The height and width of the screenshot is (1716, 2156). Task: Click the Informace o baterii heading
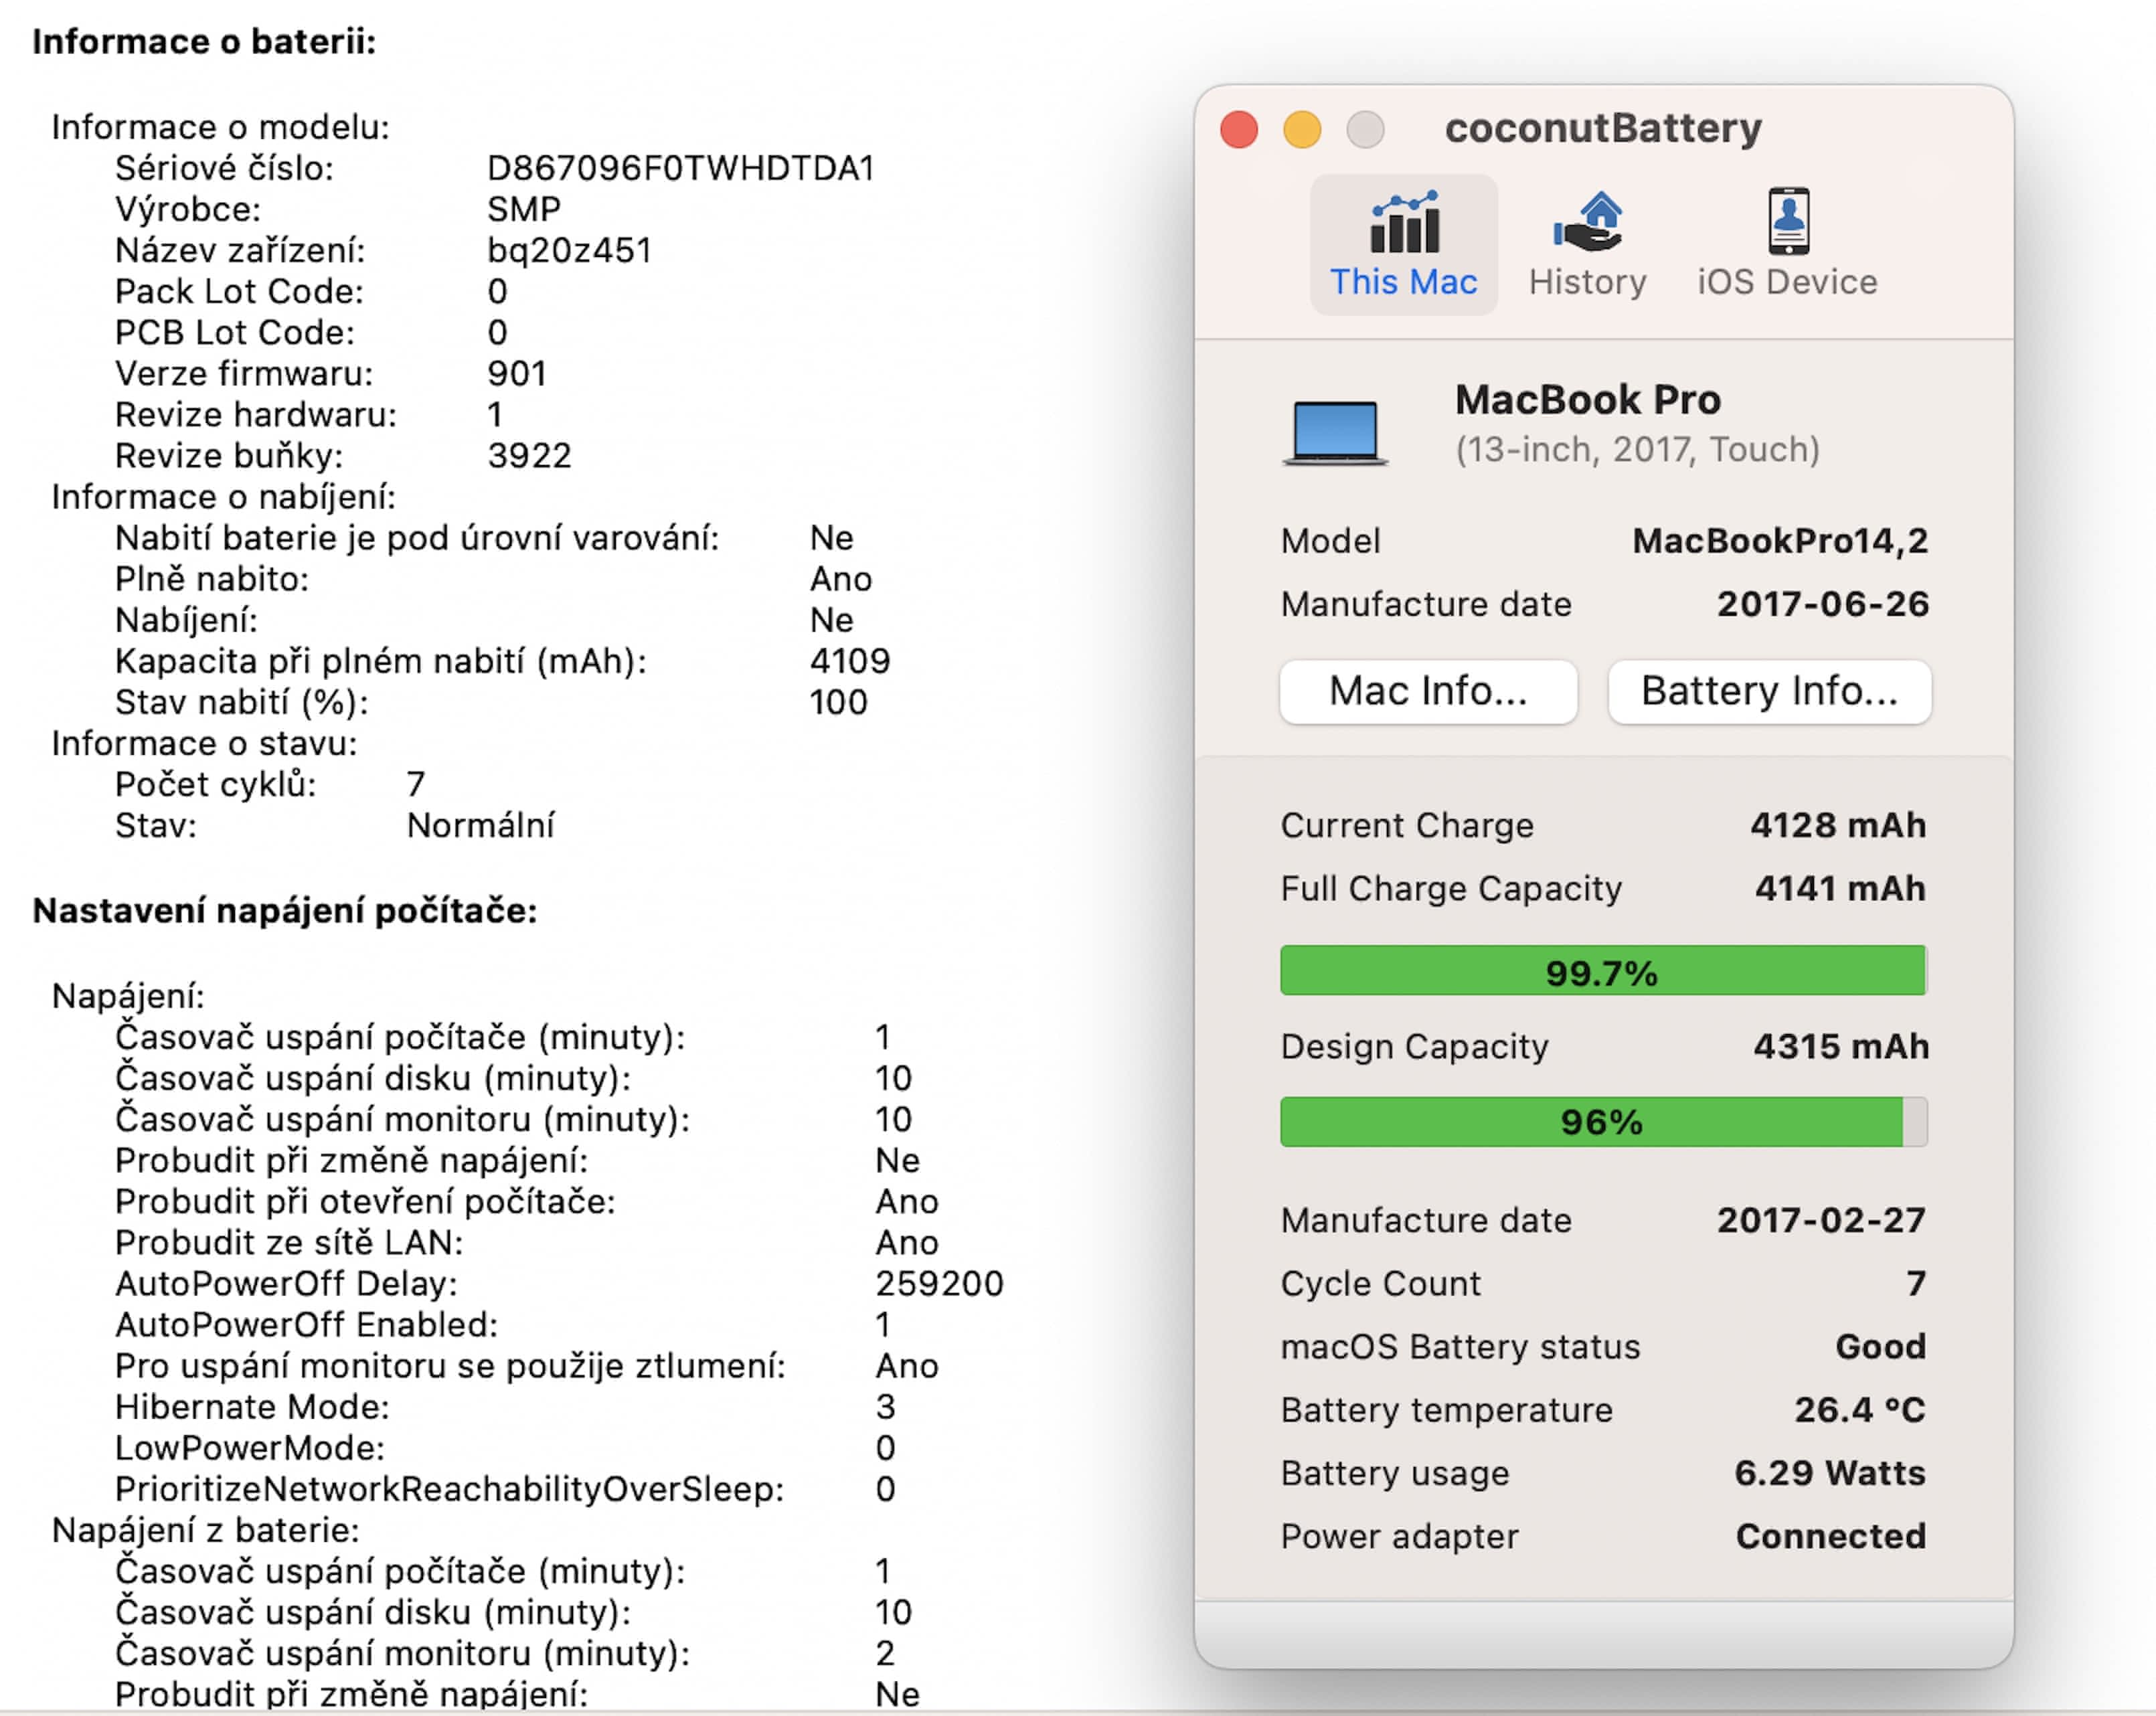click(x=204, y=42)
